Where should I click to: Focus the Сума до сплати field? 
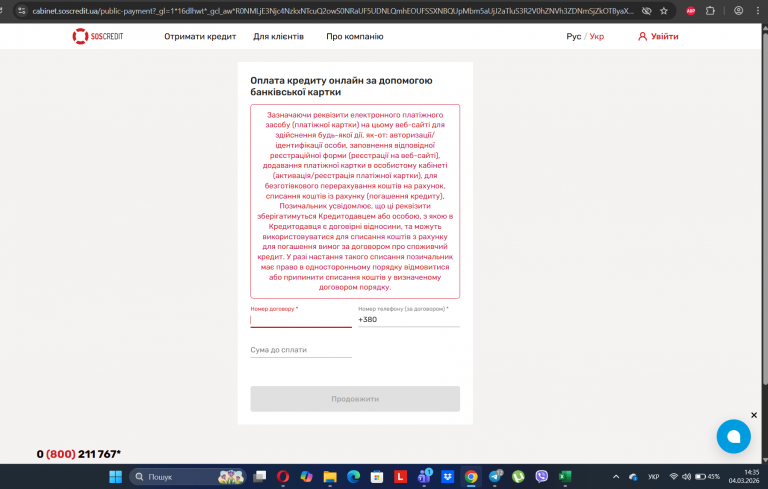click(301, 350)
